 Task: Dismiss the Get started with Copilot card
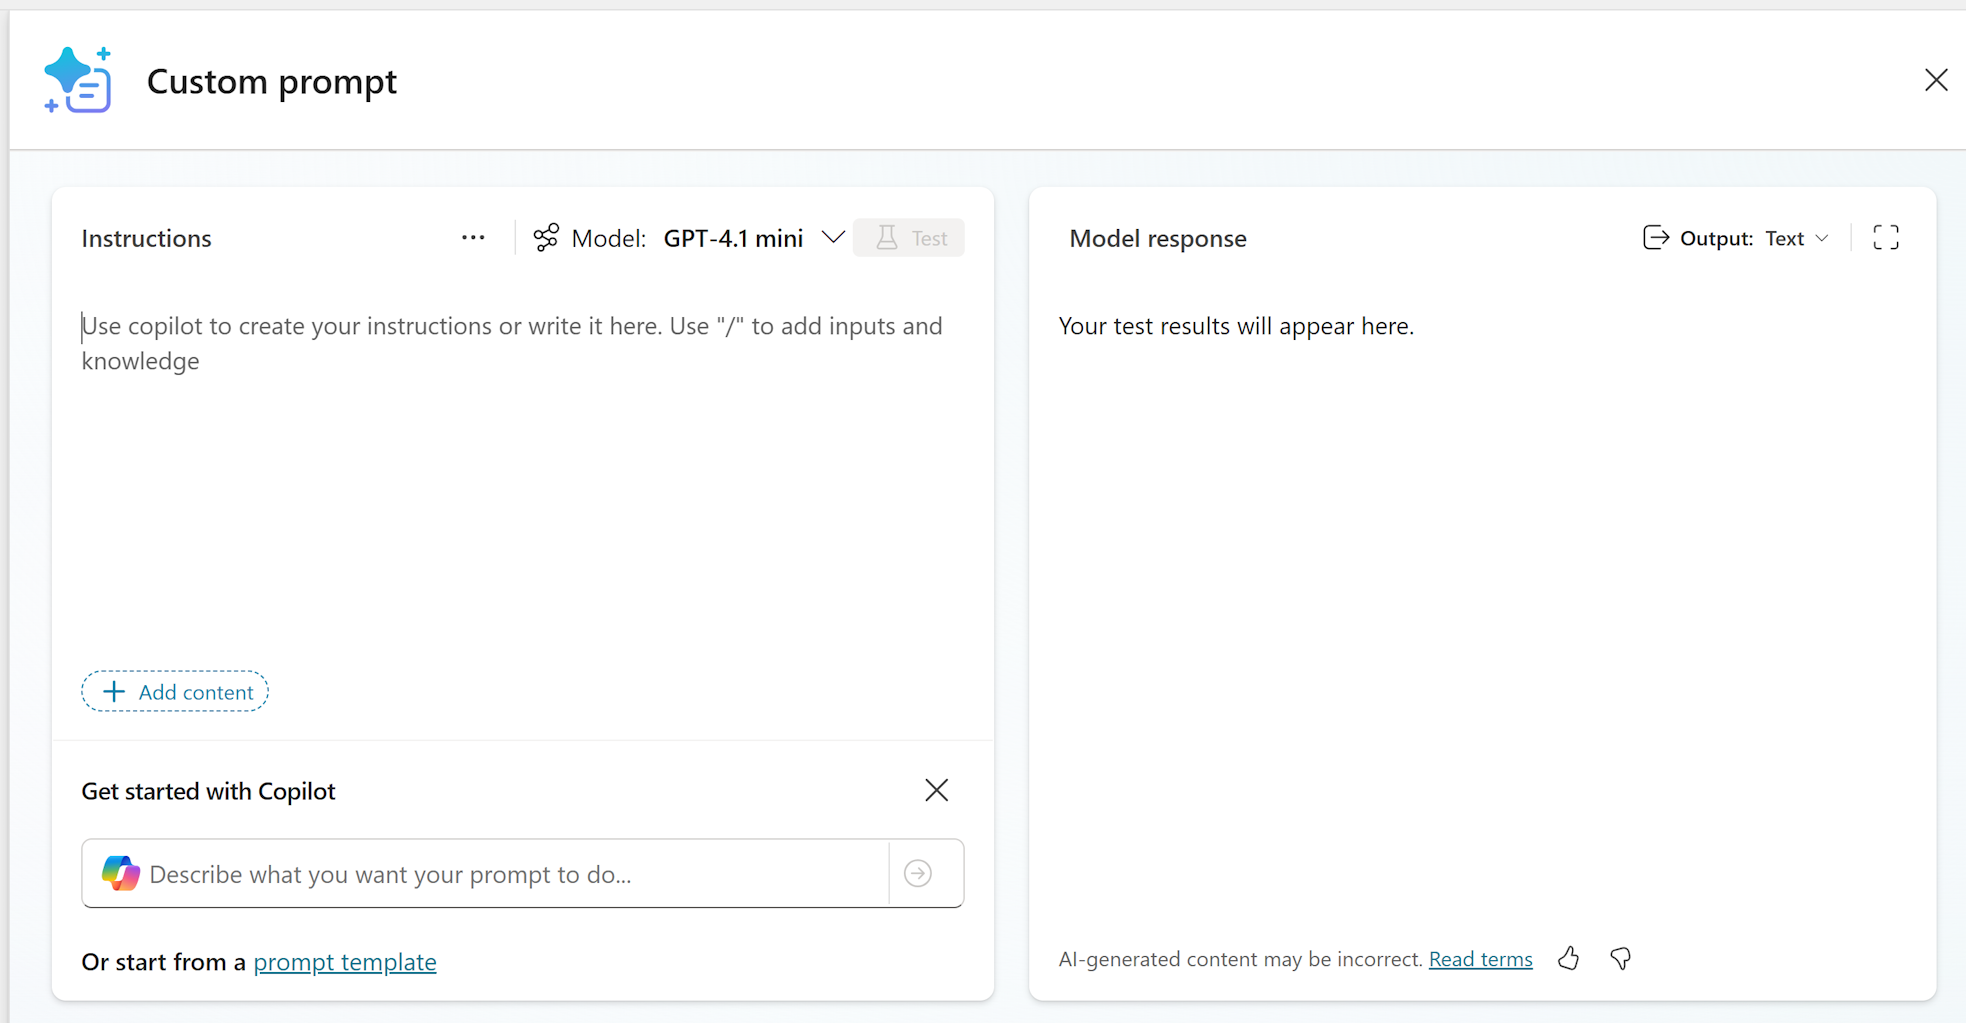pyautogui.click(x=936, y=790)
